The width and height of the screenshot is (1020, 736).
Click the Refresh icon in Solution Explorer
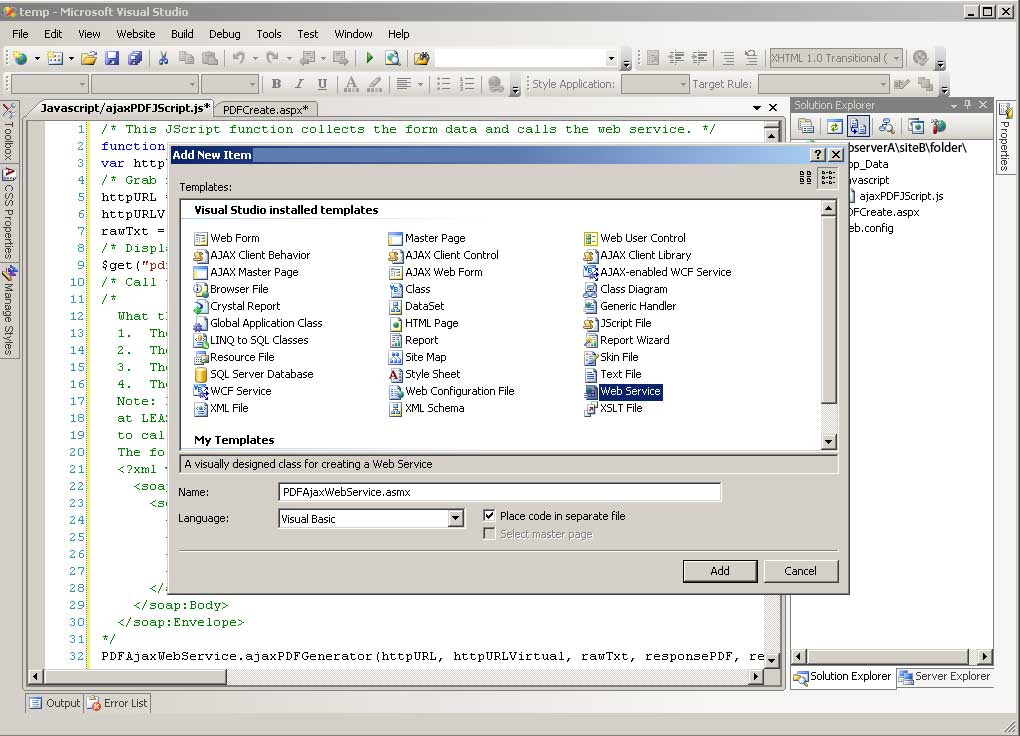coord(835,126)
